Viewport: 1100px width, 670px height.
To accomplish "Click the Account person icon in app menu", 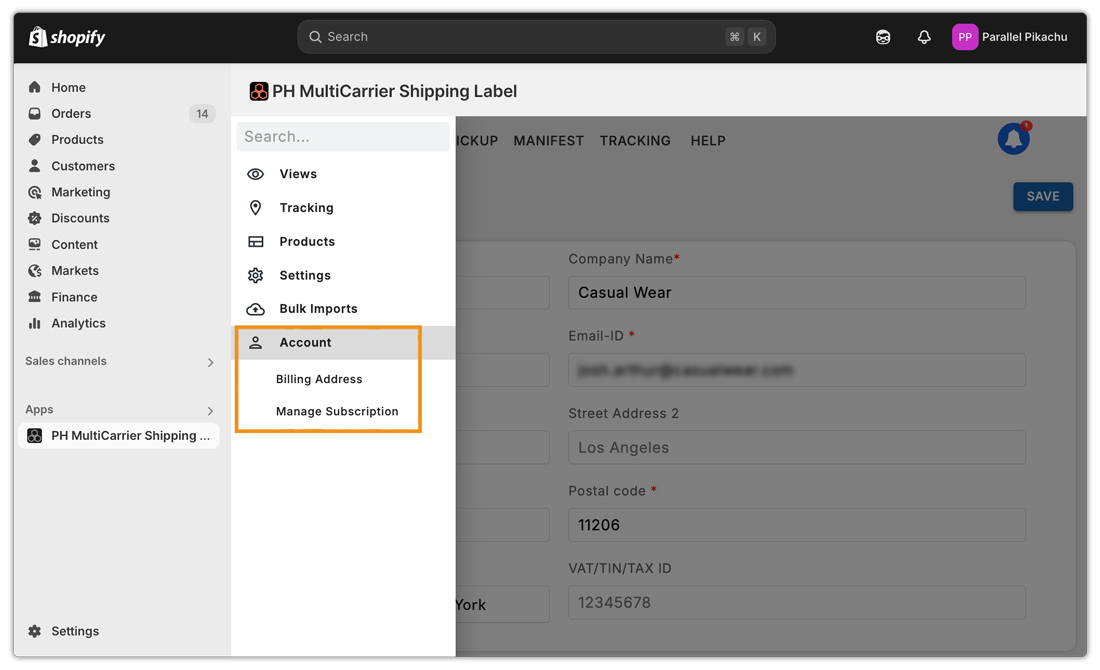I will [255, 342].
